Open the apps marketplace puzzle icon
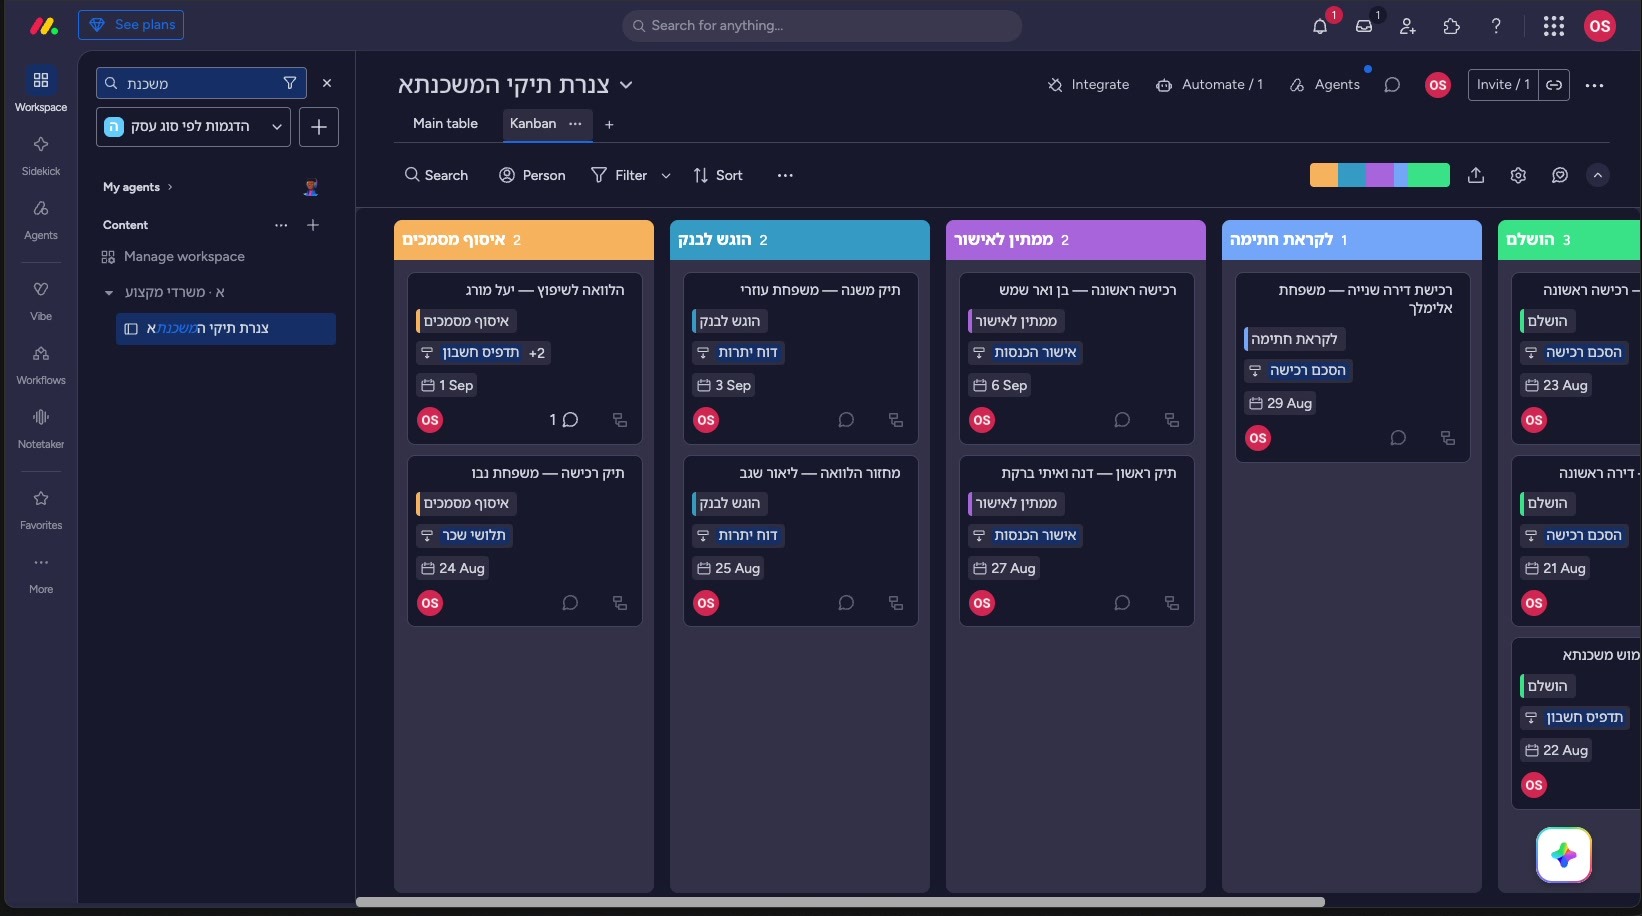 pos(1452,27)
